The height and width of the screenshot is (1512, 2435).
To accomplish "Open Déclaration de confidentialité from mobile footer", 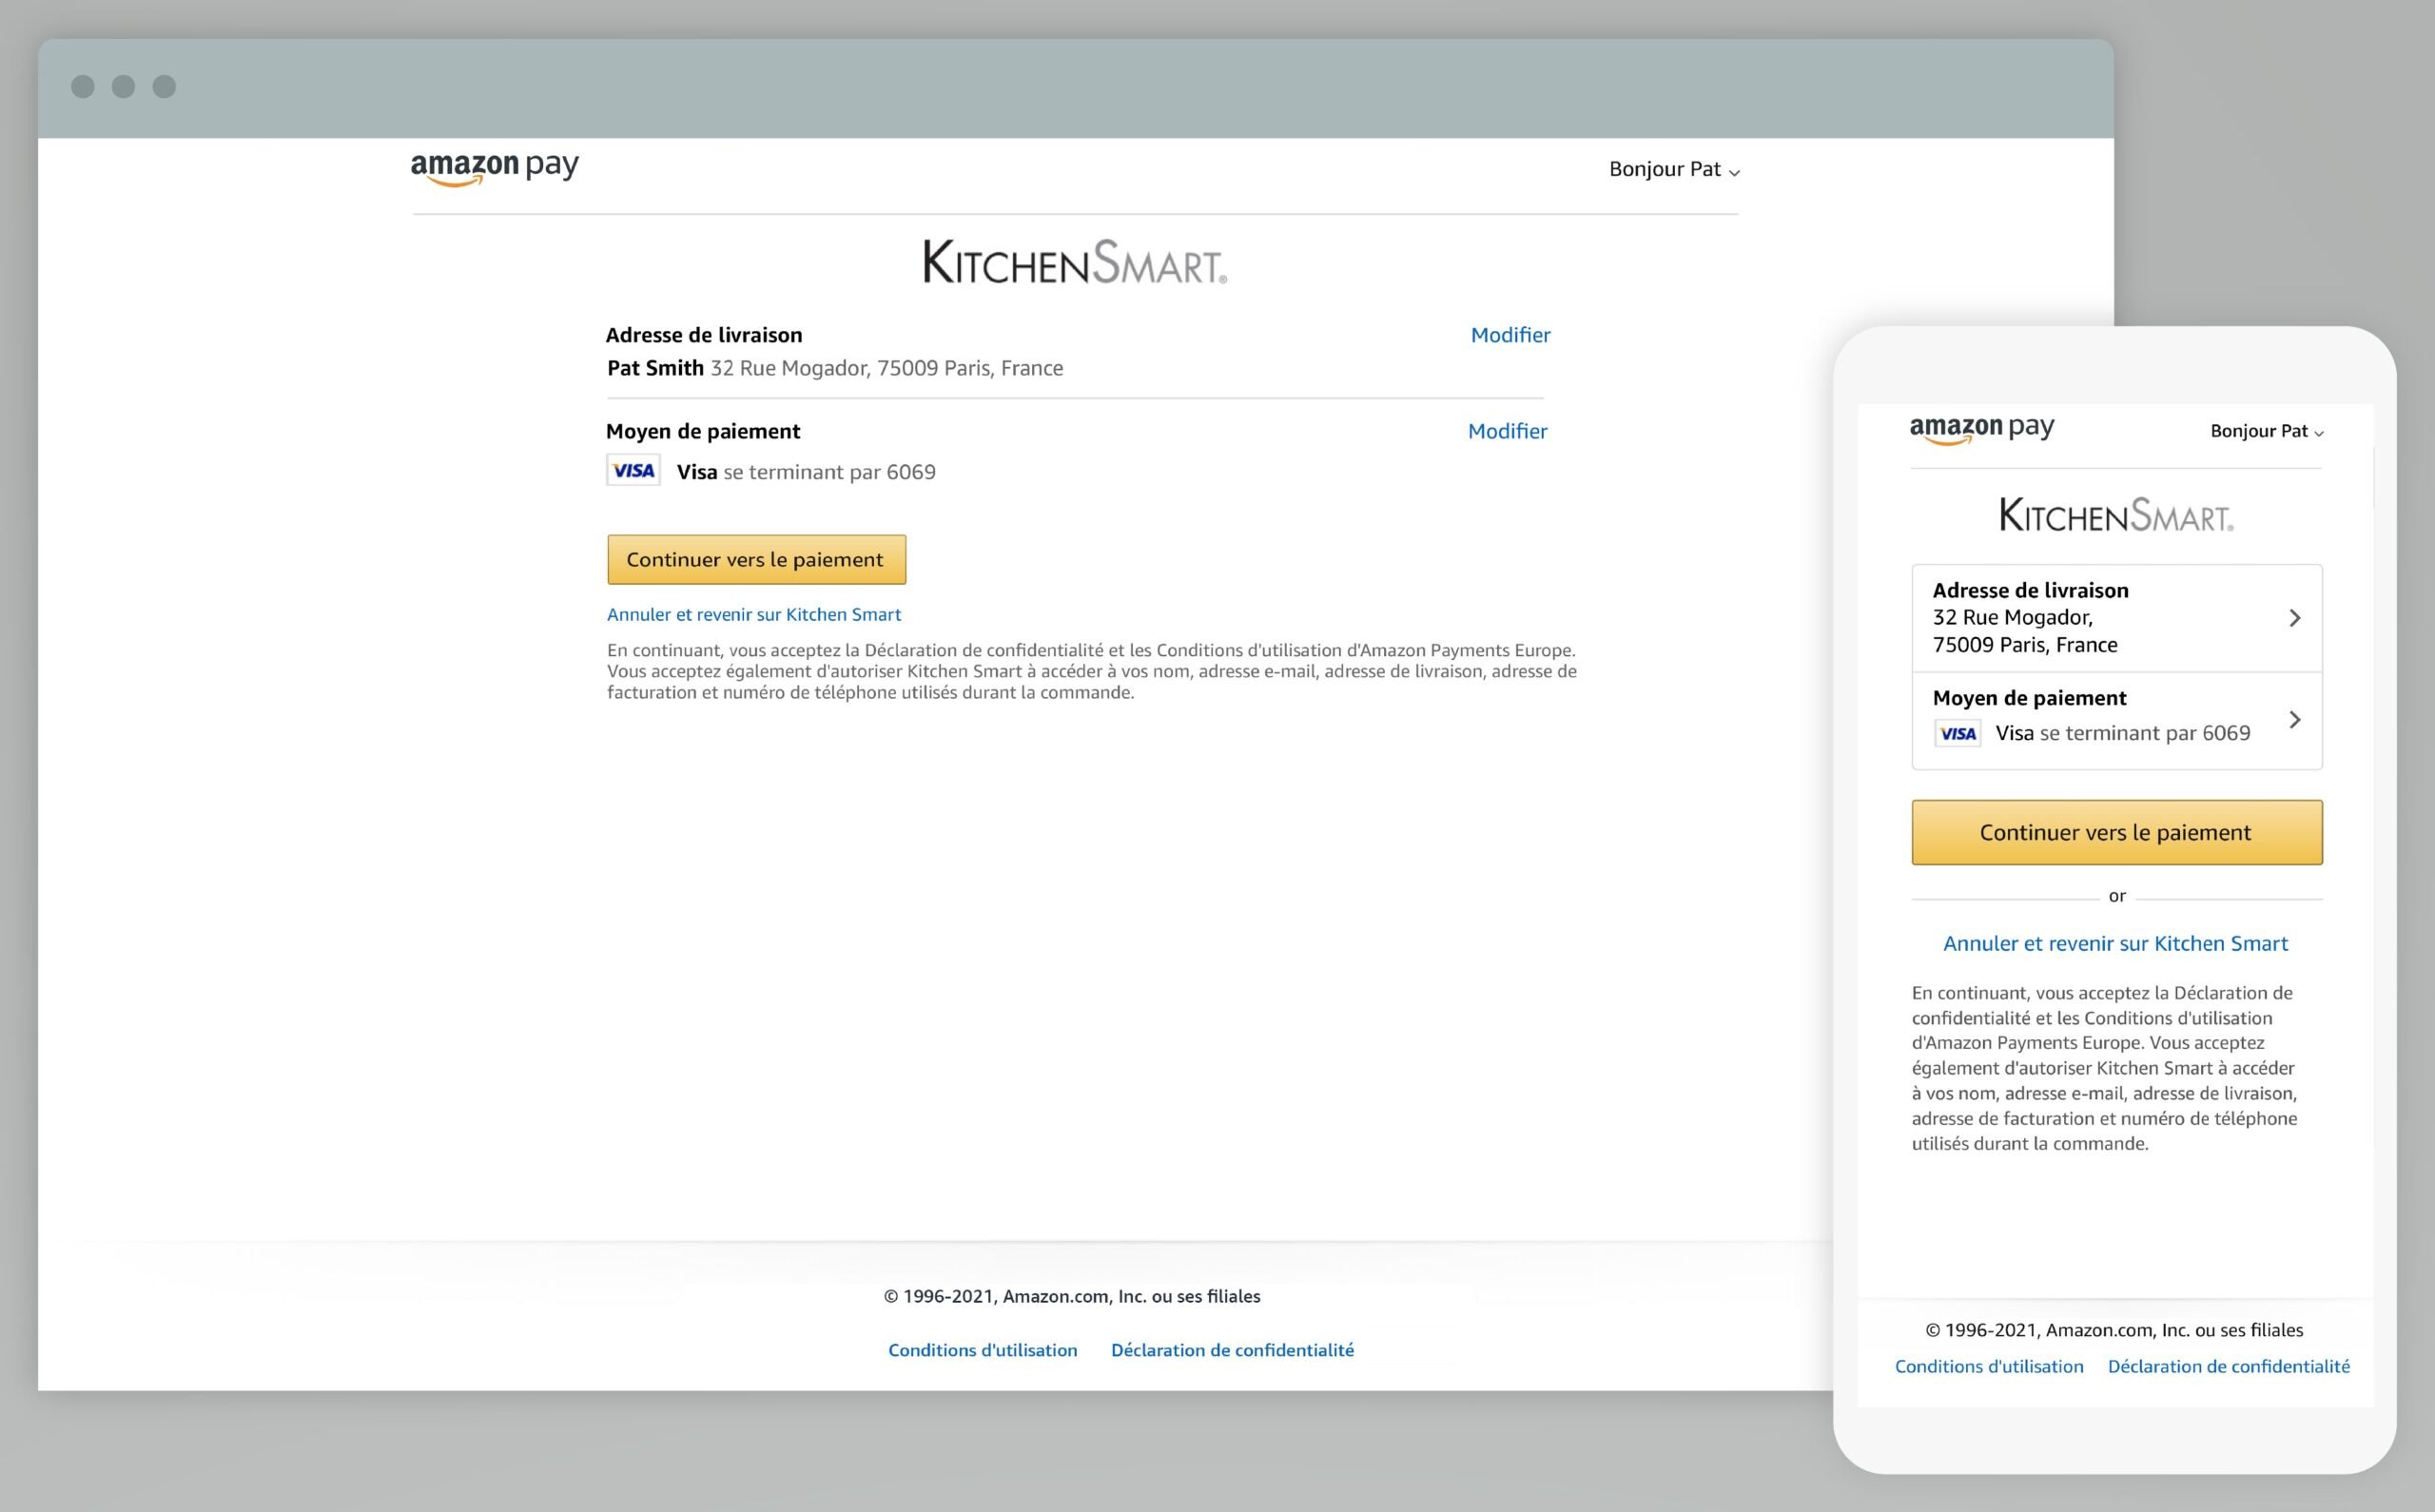I will (2227, 1366).
